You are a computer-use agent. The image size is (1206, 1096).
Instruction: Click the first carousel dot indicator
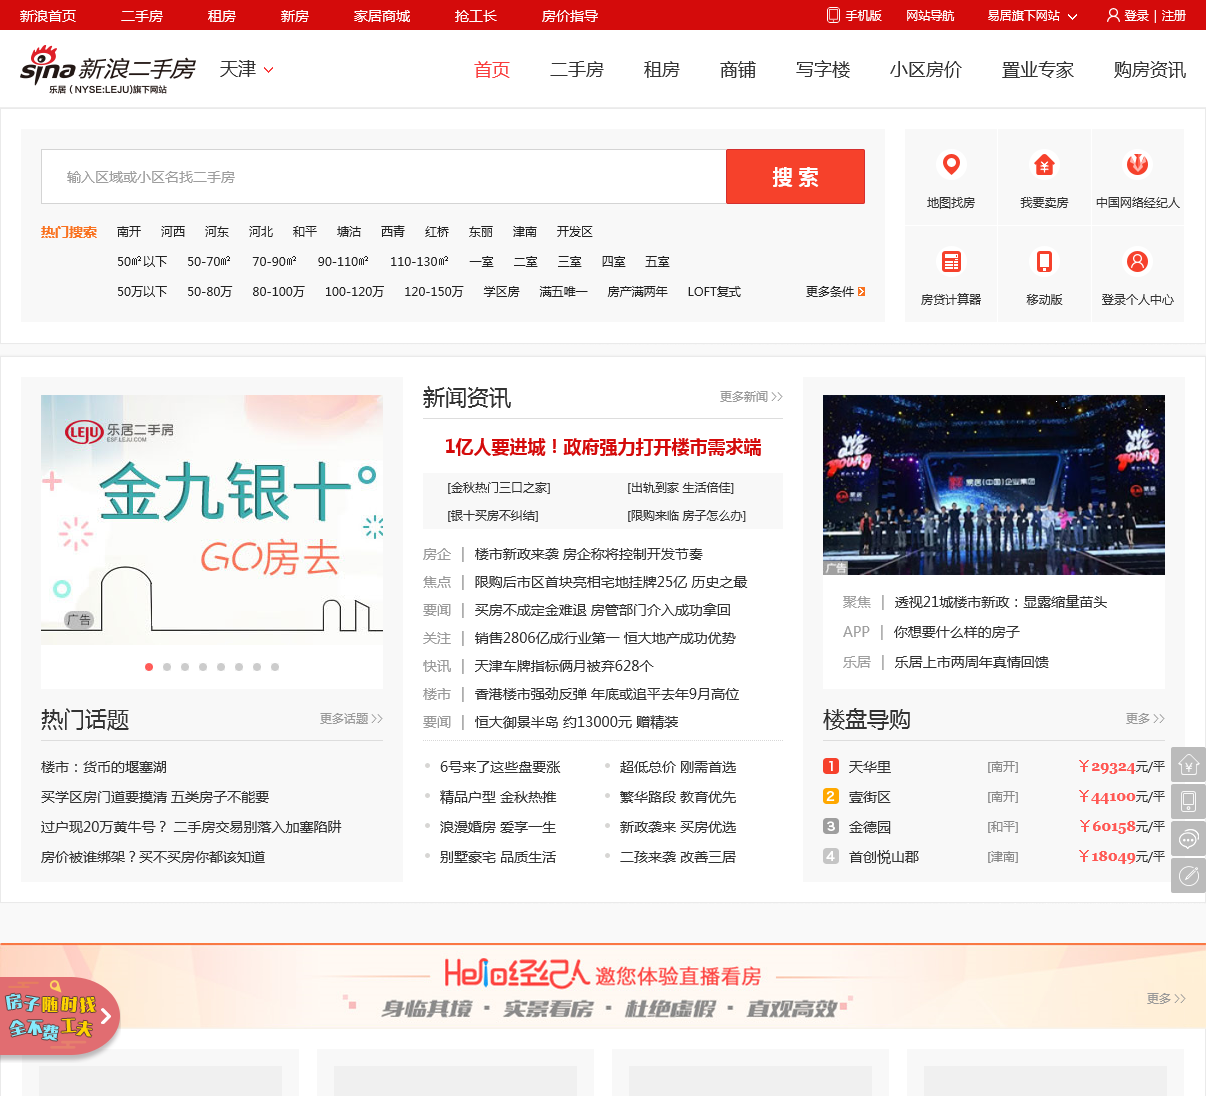point(149,667)
